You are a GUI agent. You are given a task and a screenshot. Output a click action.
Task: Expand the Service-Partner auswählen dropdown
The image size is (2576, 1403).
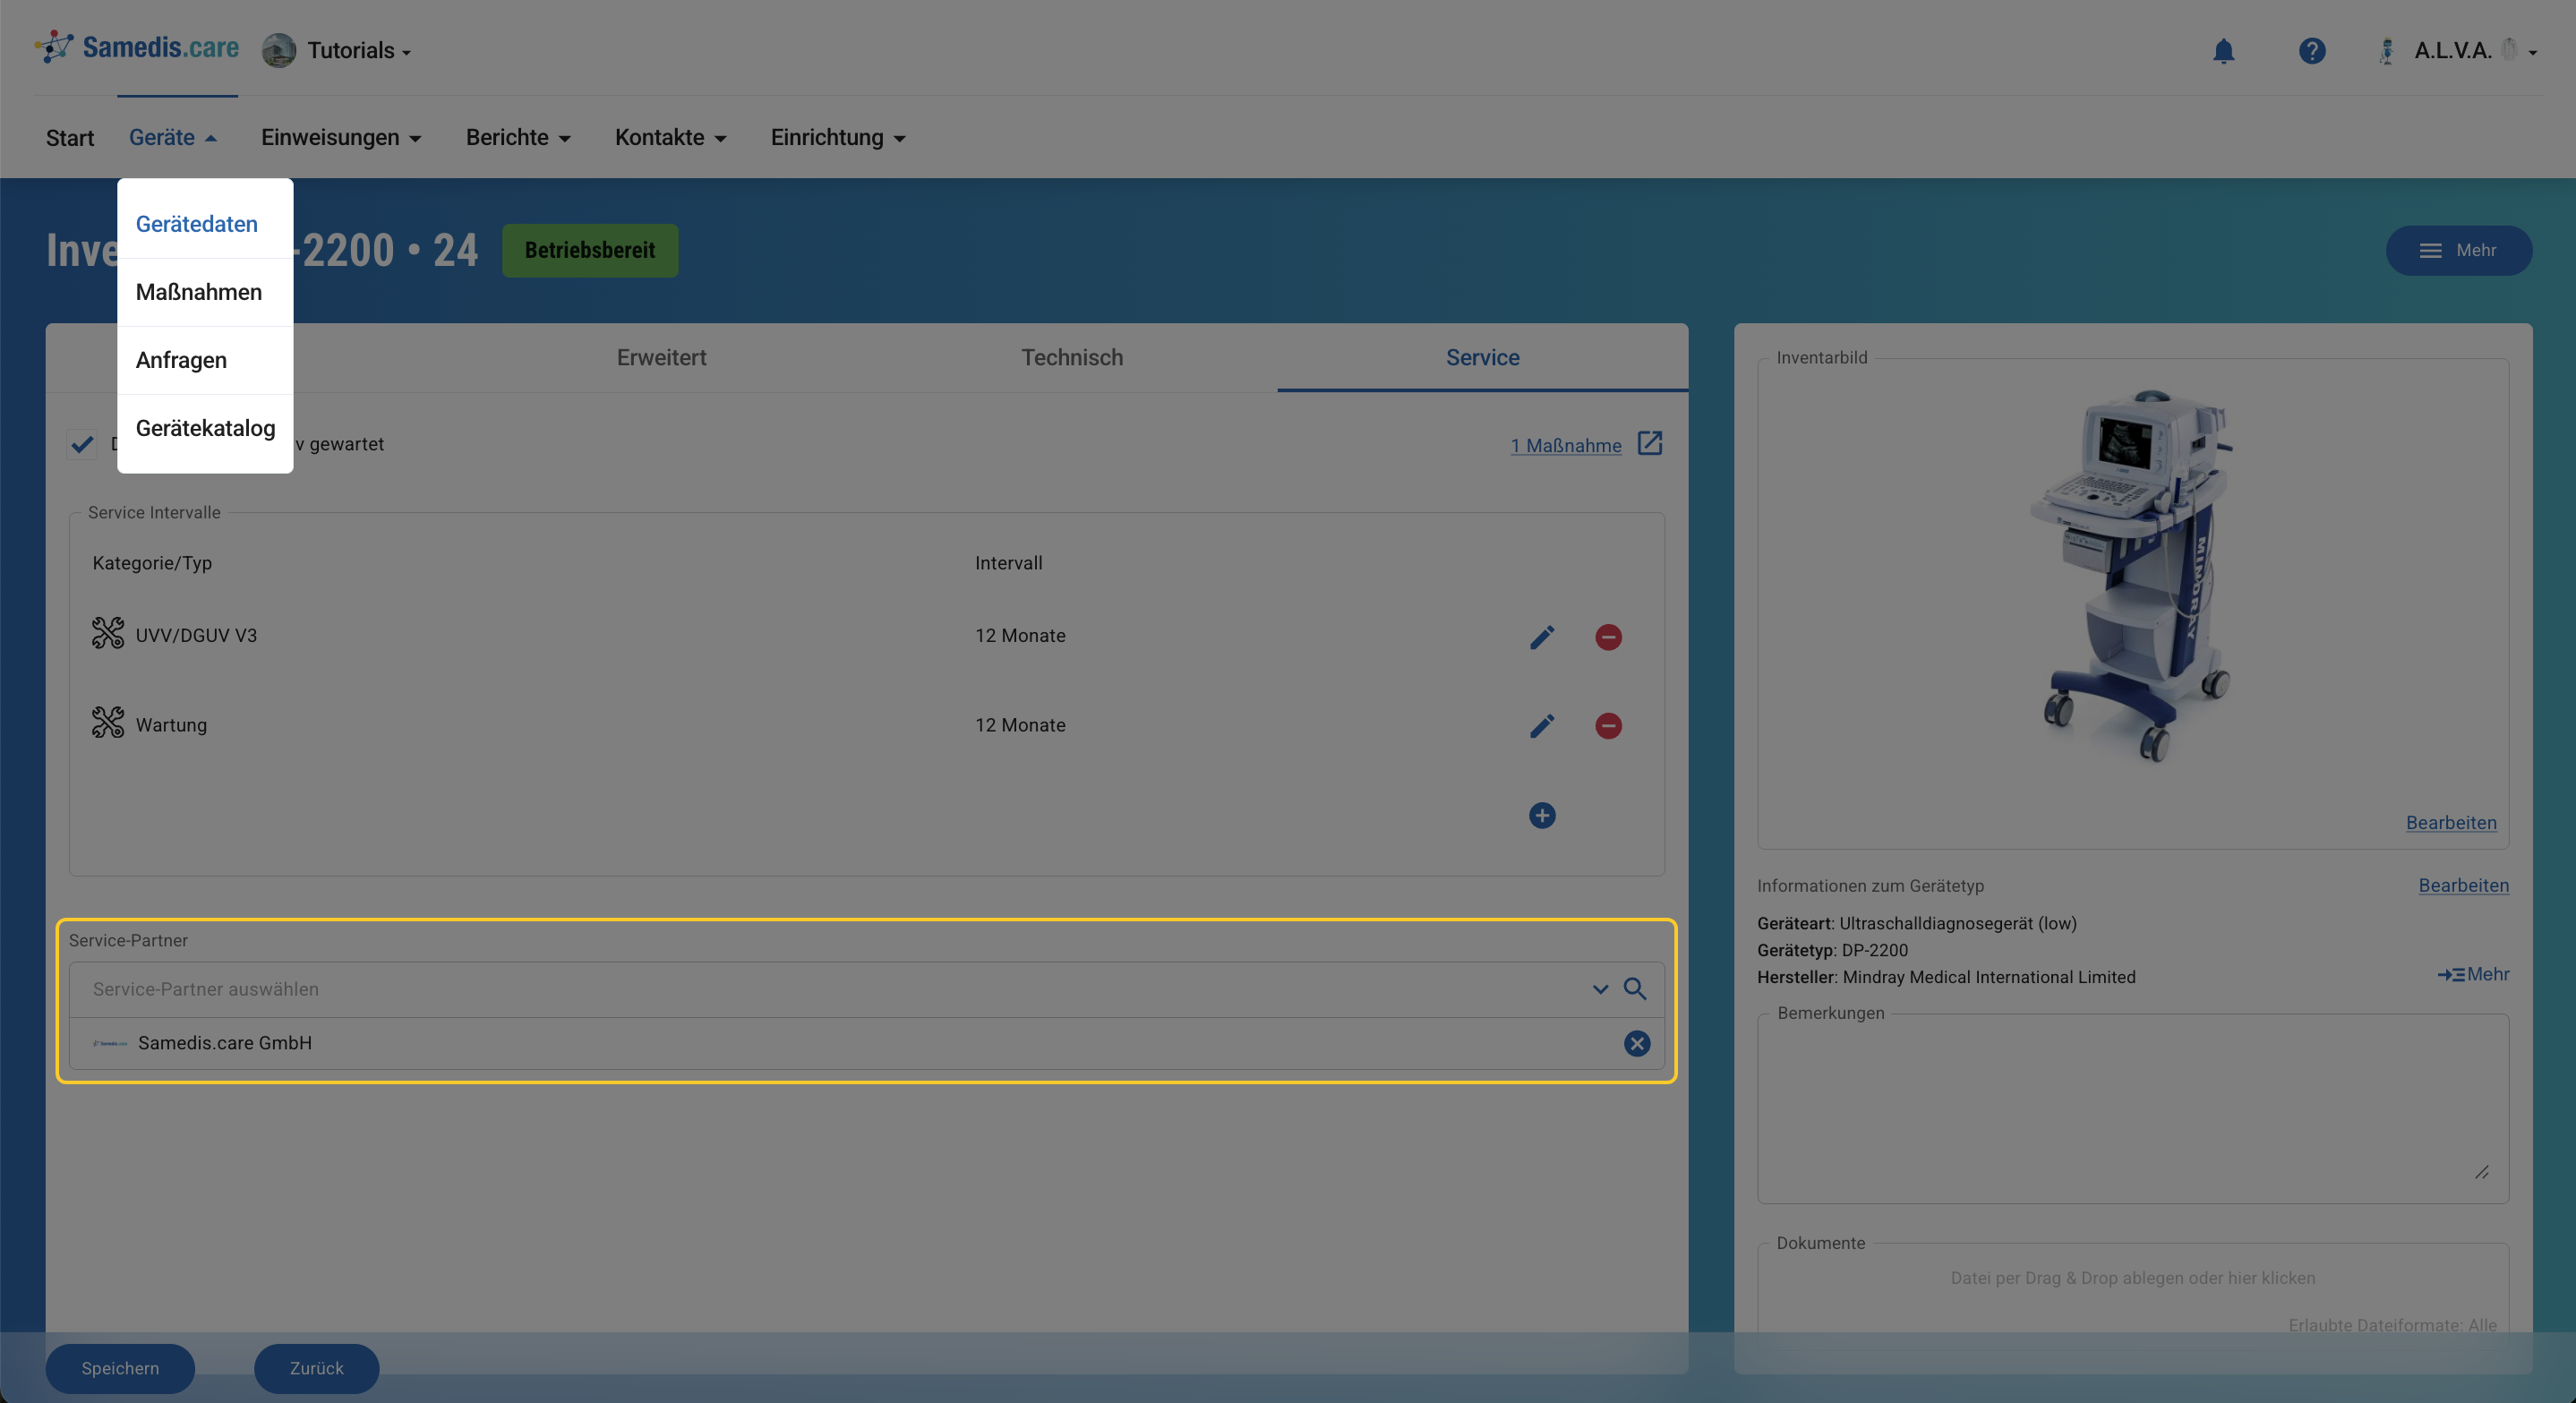click(x=1599, y=989)
